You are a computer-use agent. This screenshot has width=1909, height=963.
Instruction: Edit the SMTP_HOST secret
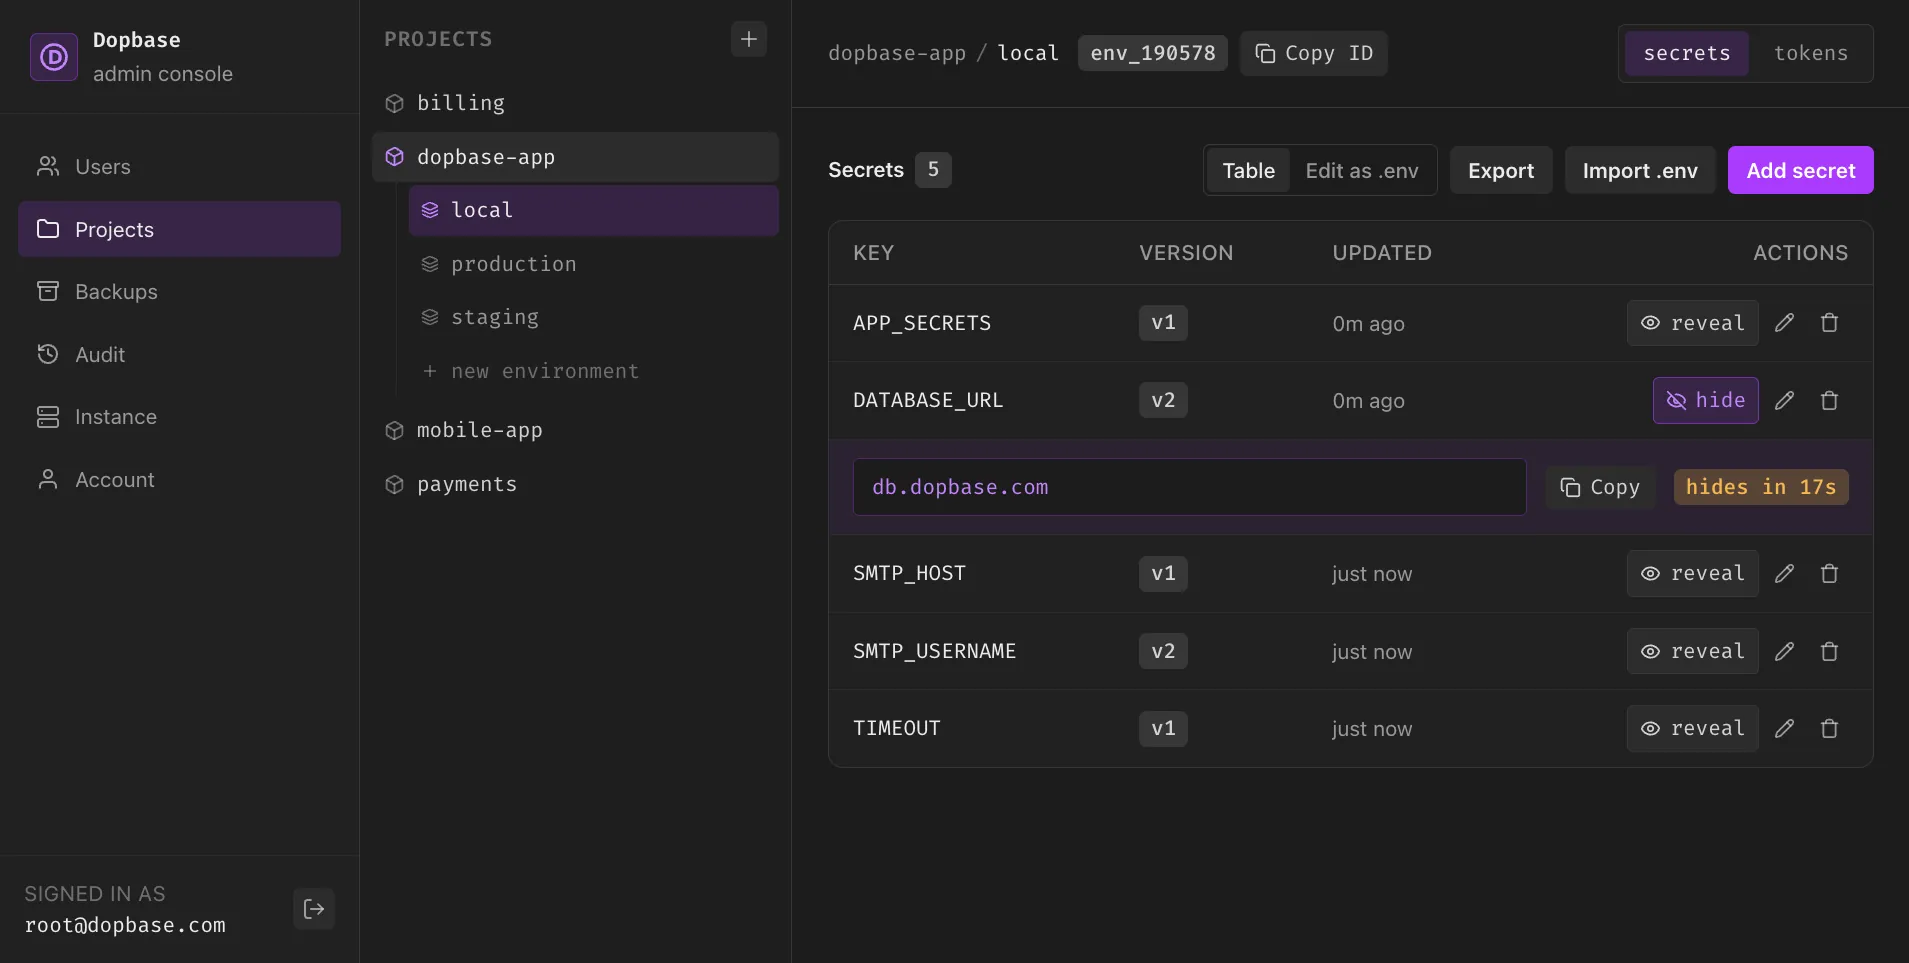click(x=1784, y=574)
